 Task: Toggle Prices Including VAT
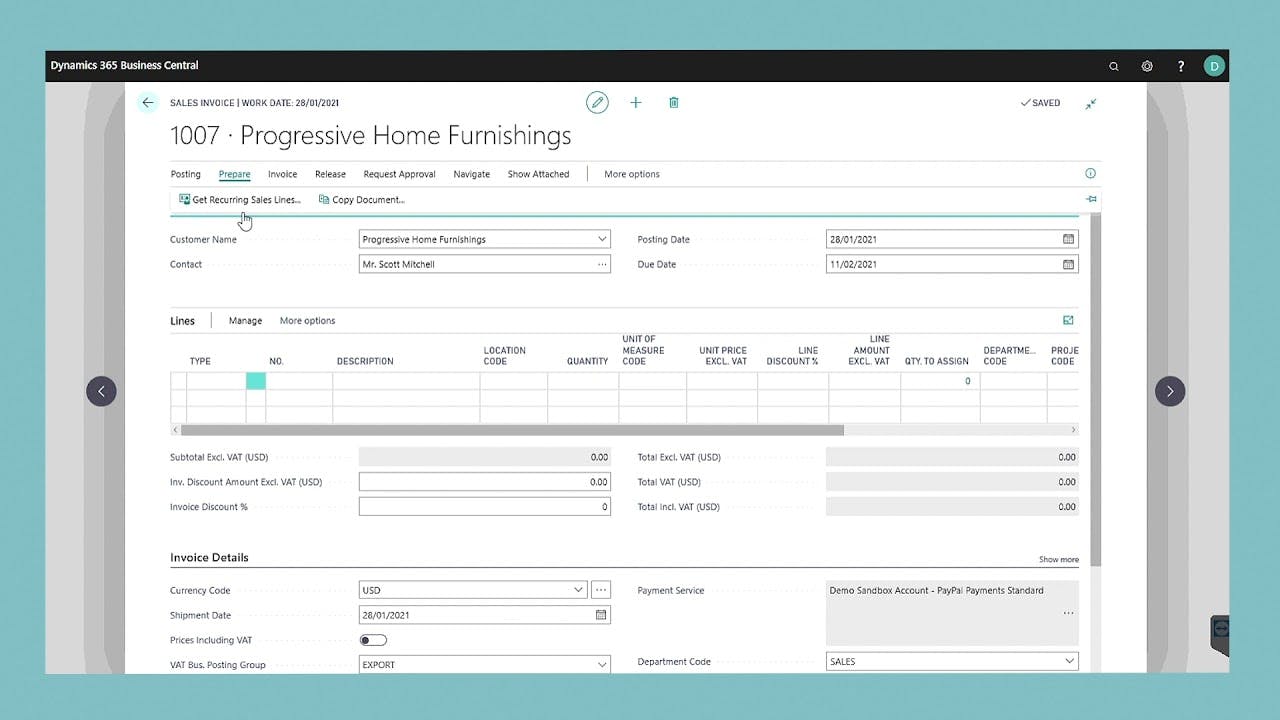point(373,640)
